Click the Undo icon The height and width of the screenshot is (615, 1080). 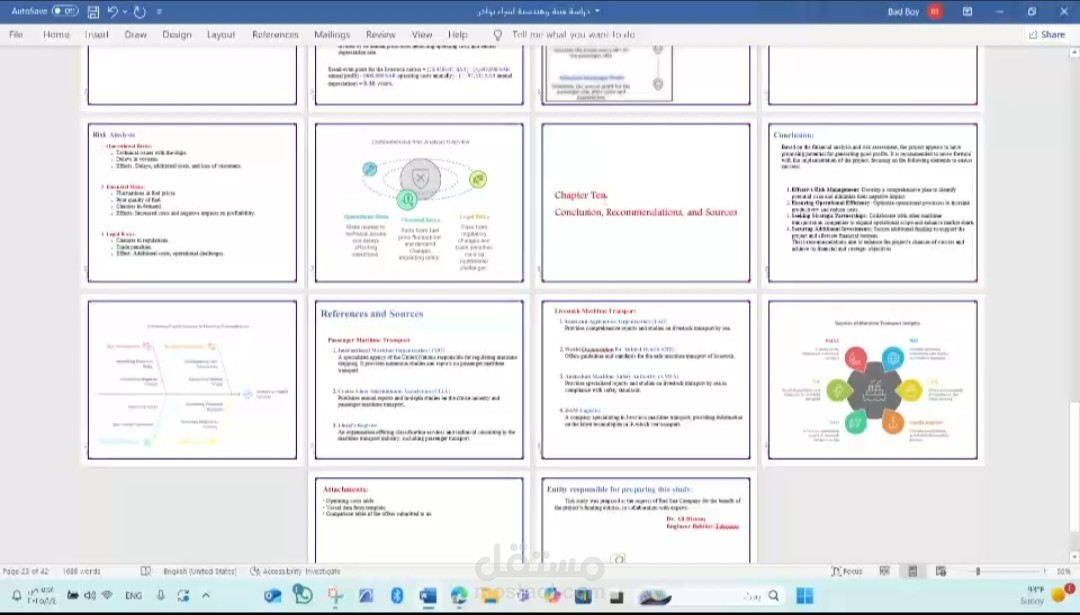(113, 12)
